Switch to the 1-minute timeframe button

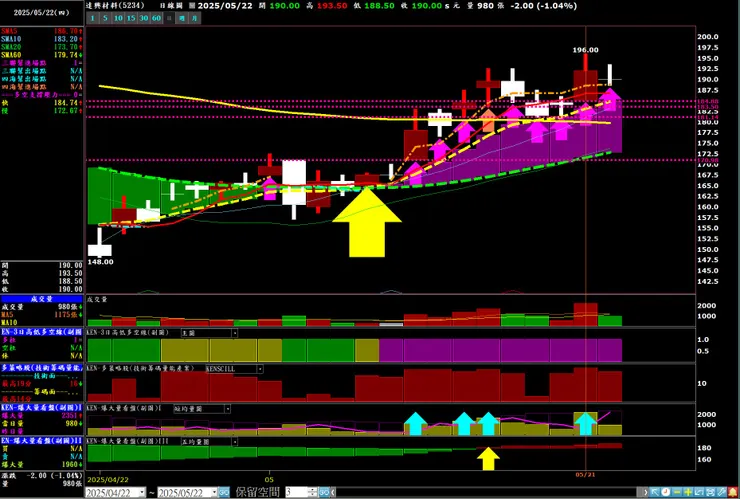(x=93, y=18)
